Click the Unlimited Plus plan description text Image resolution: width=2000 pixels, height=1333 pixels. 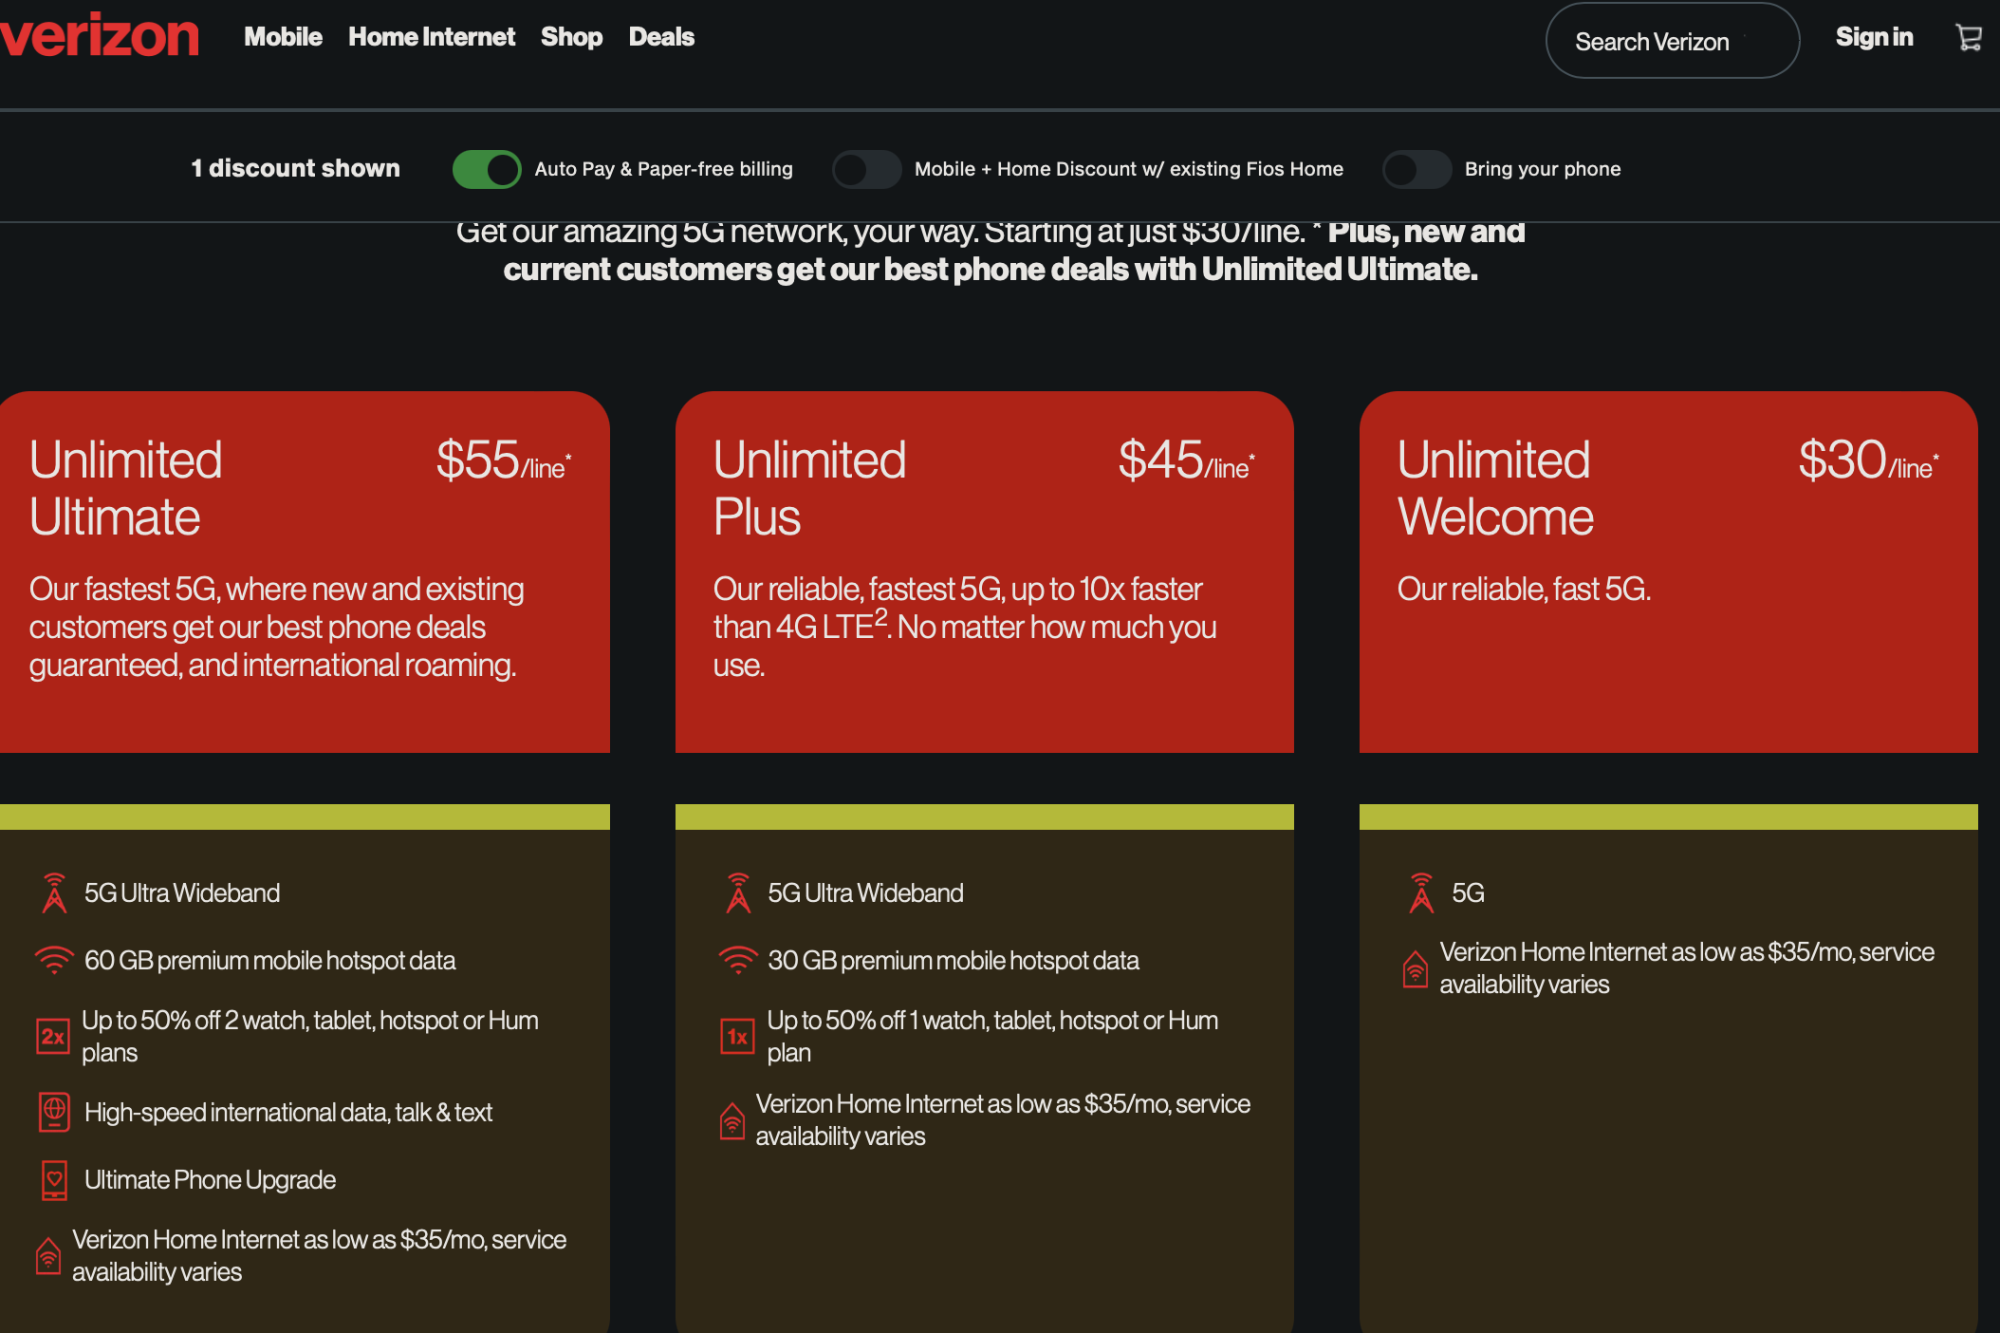tap(965, 627)
